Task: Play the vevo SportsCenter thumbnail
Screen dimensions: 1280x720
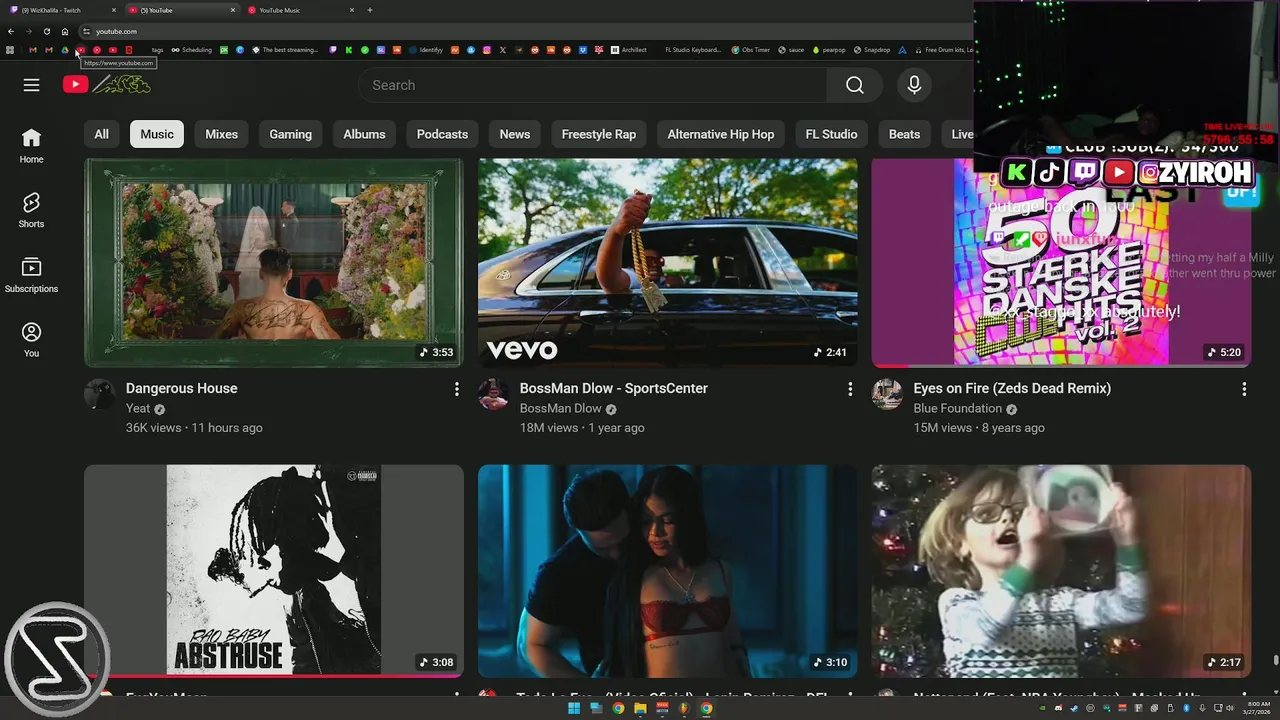Action: point(668,262)
